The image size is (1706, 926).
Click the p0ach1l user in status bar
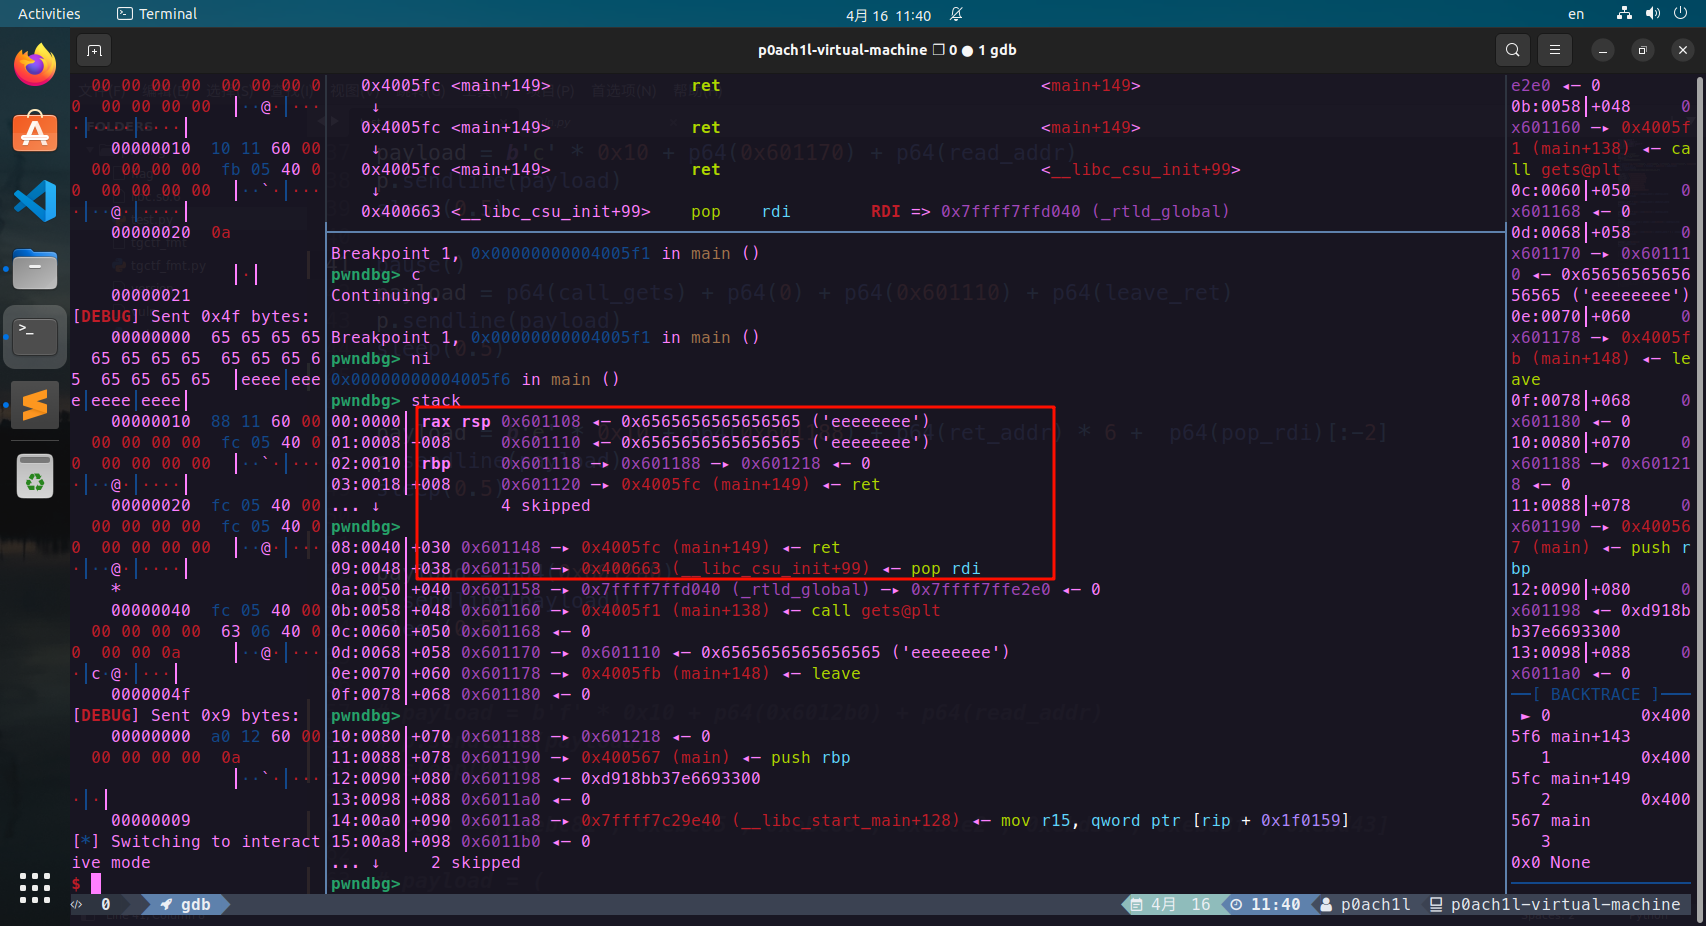tap(1366, 904)
